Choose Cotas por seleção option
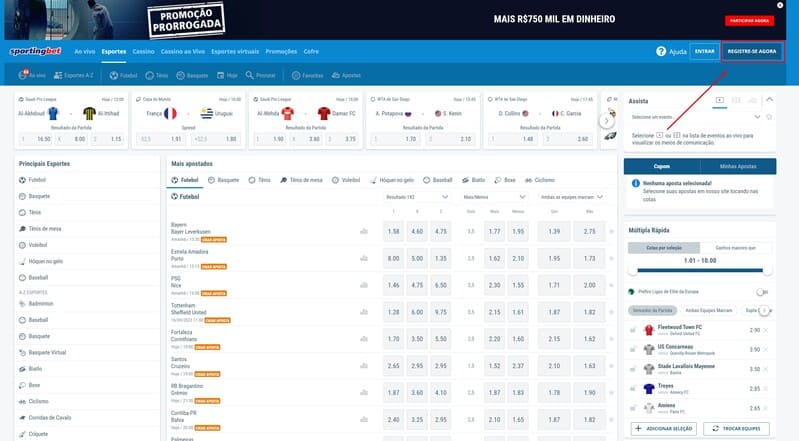The image size is (799, 441). coord(664,248)
